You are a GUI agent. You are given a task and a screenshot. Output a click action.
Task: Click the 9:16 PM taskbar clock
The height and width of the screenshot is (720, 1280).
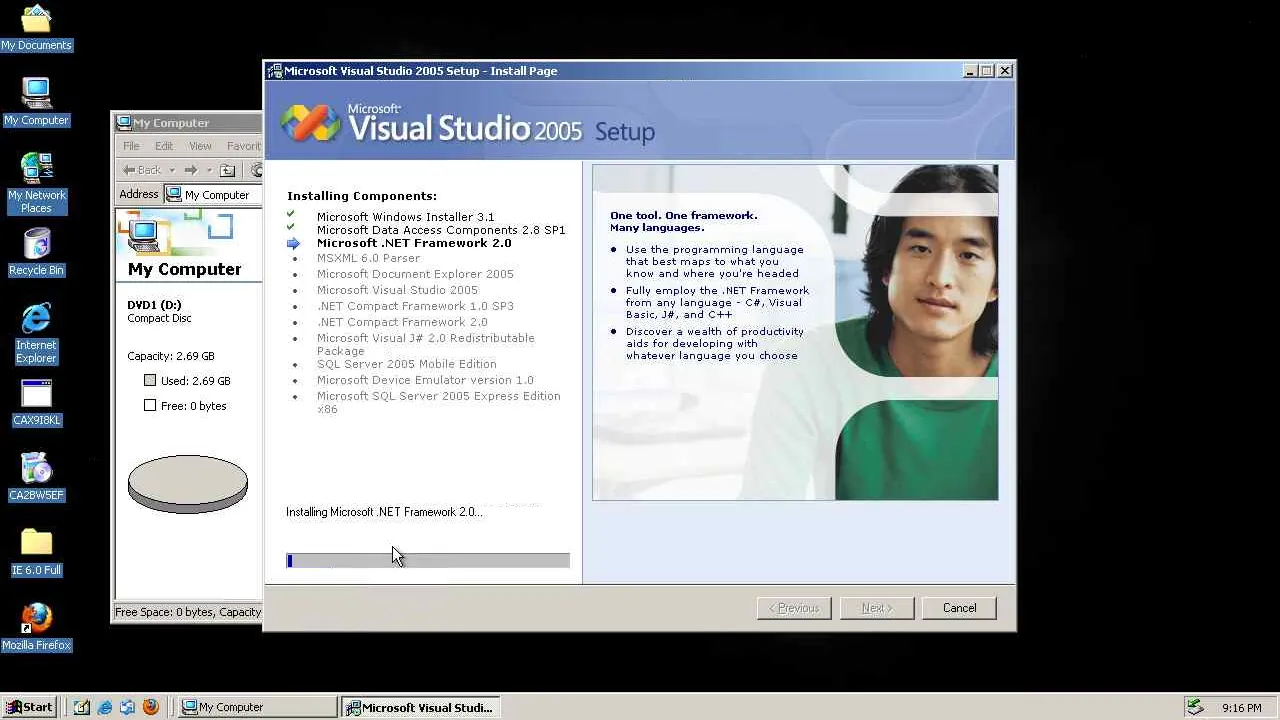(x=1241, y=708)
